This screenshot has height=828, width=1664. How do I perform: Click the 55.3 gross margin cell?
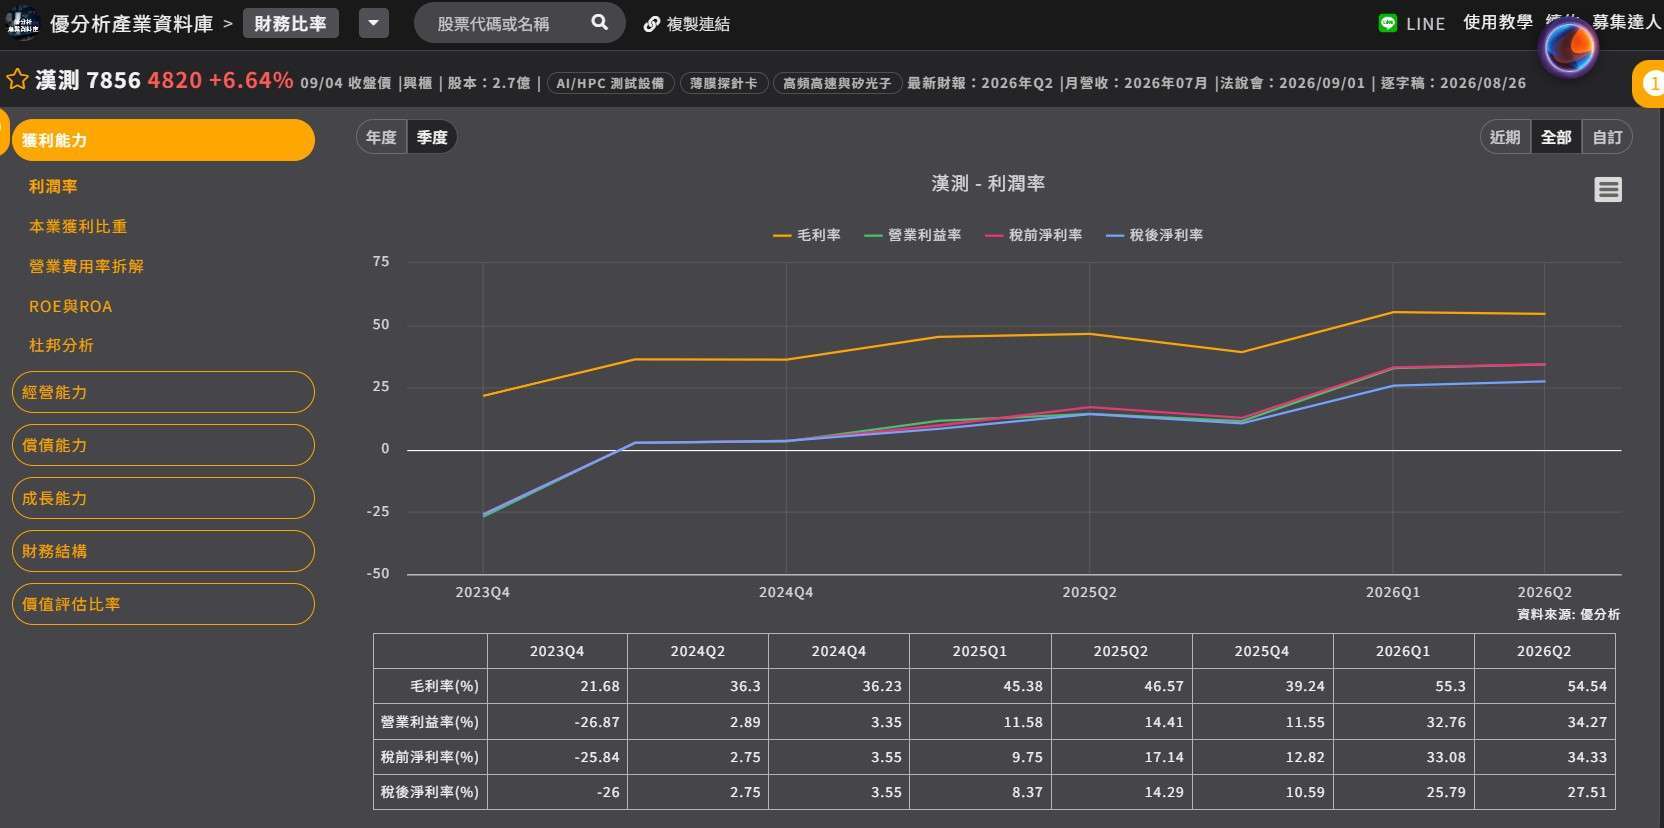pyautogui.click(x=1403, y=686)
